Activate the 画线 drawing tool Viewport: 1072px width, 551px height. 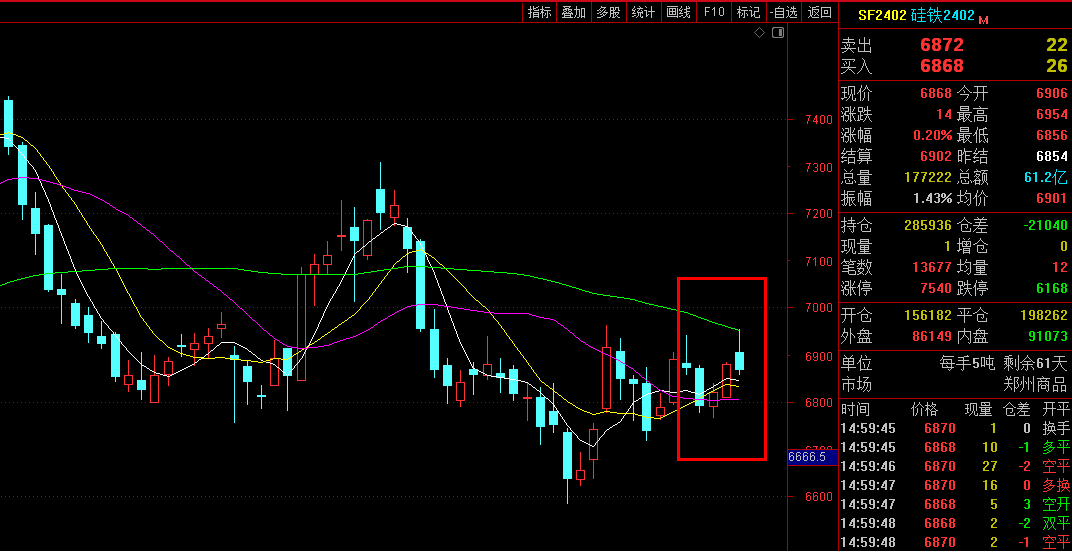(x=679, y=12)
